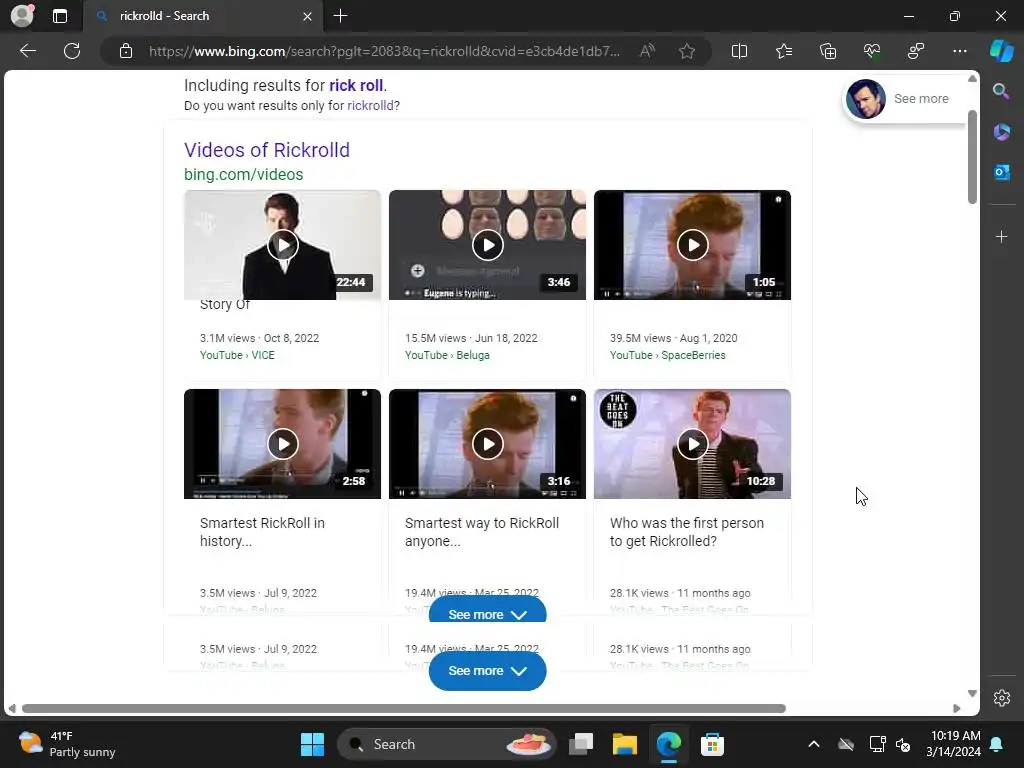Image resolution: width=1024 pixels, height=768 pixels.
Task: Play the 3:46 Beluga video
Action: (487, 245)
